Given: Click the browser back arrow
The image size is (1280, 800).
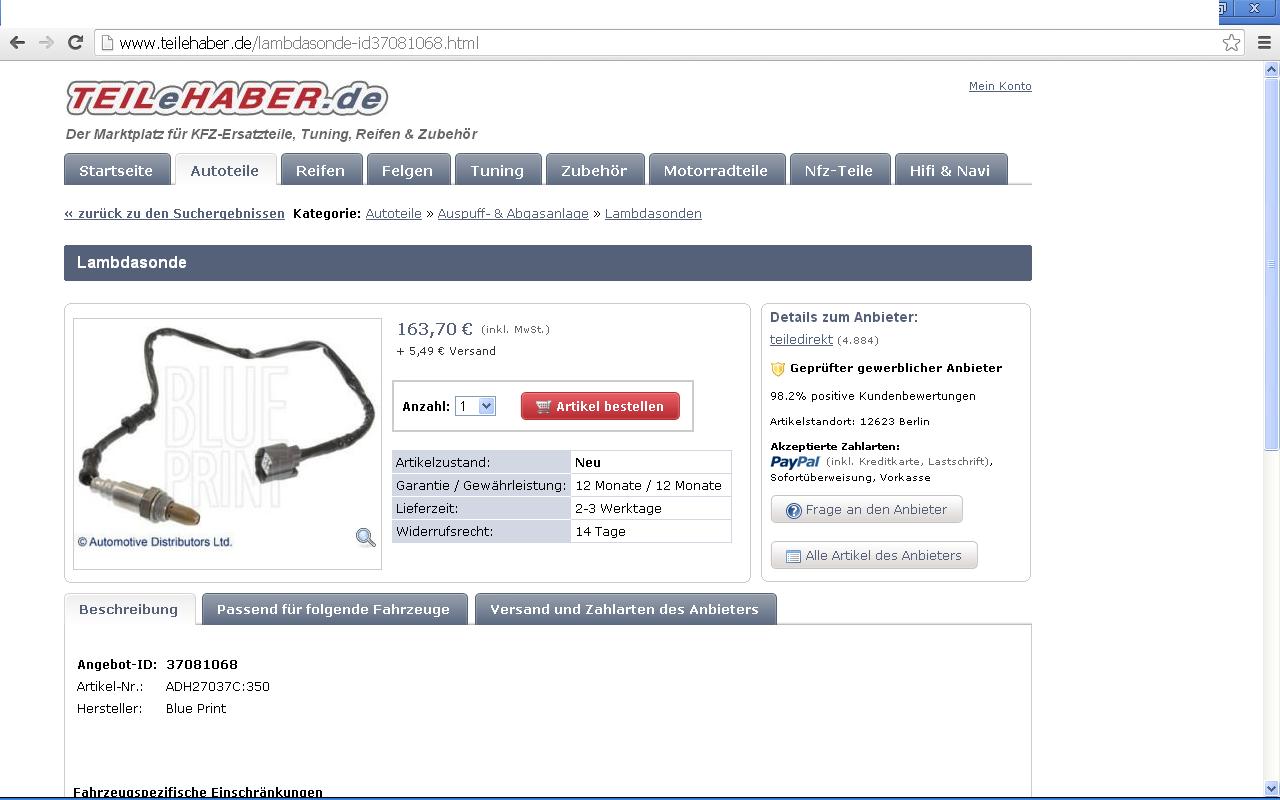Looking at the screenshot, I should (x=17, y=42).
